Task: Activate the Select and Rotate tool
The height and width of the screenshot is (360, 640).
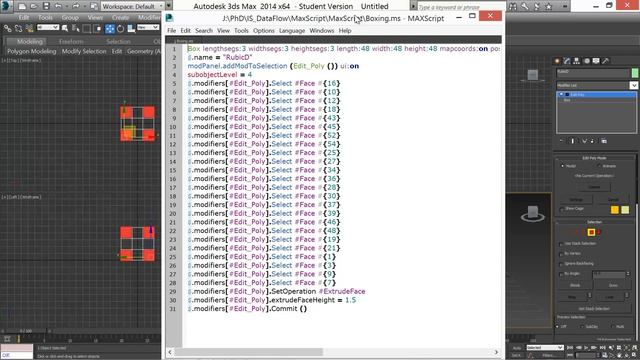Action: (120, 28)
